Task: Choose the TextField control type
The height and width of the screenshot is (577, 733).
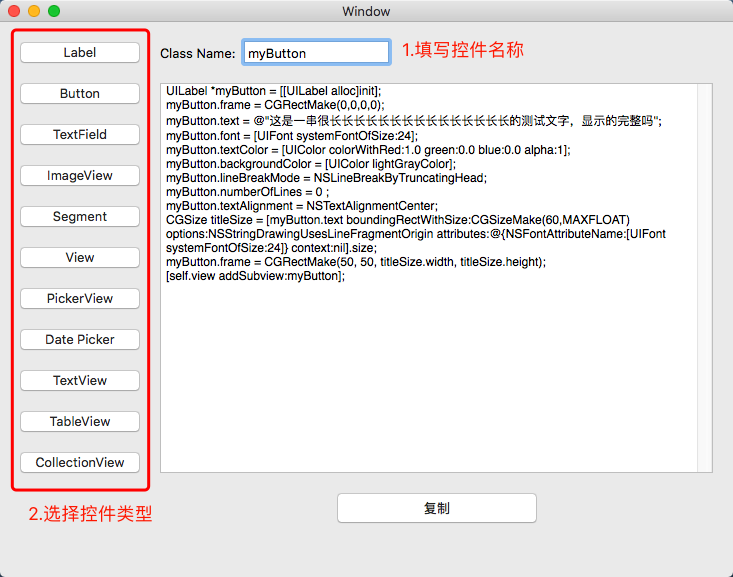Action: (80, 135)
